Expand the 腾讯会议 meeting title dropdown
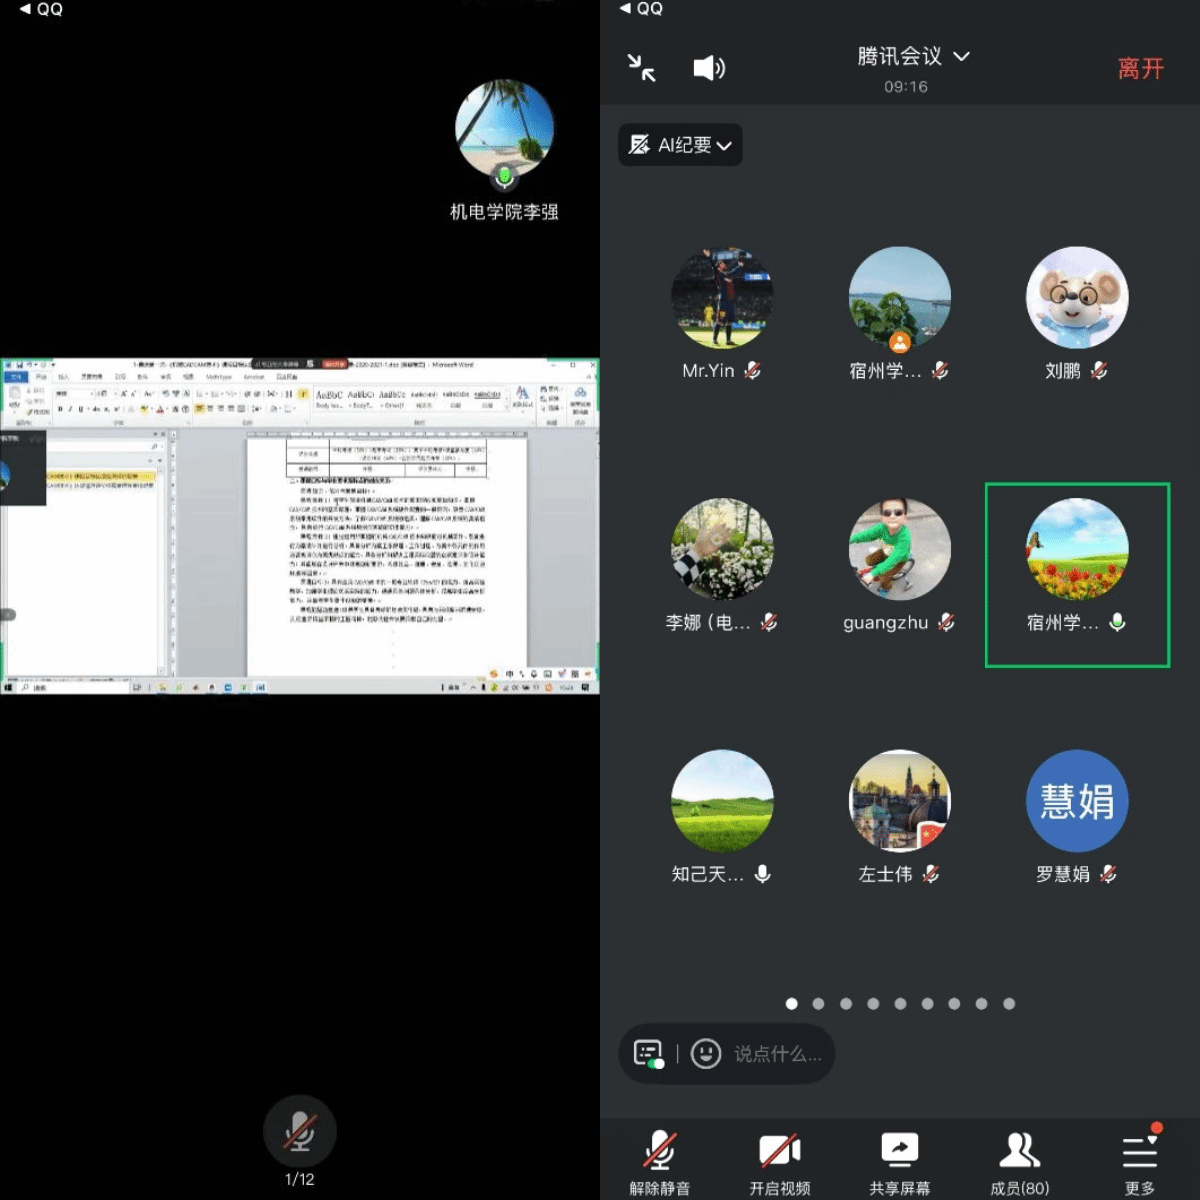 coord(913,57)
